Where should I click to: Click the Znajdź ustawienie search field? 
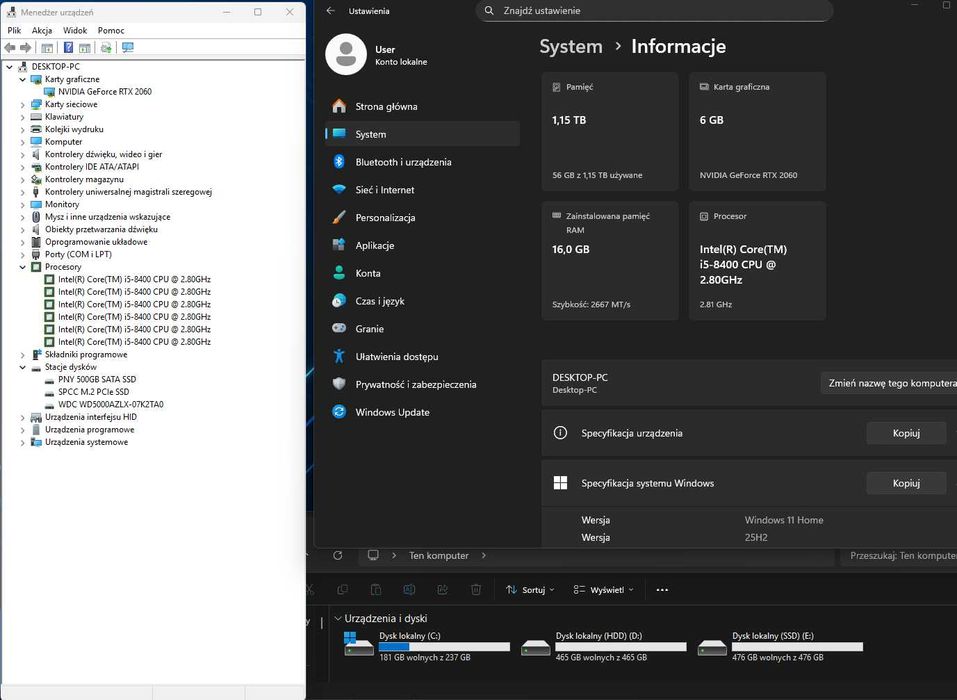[654, 11]
